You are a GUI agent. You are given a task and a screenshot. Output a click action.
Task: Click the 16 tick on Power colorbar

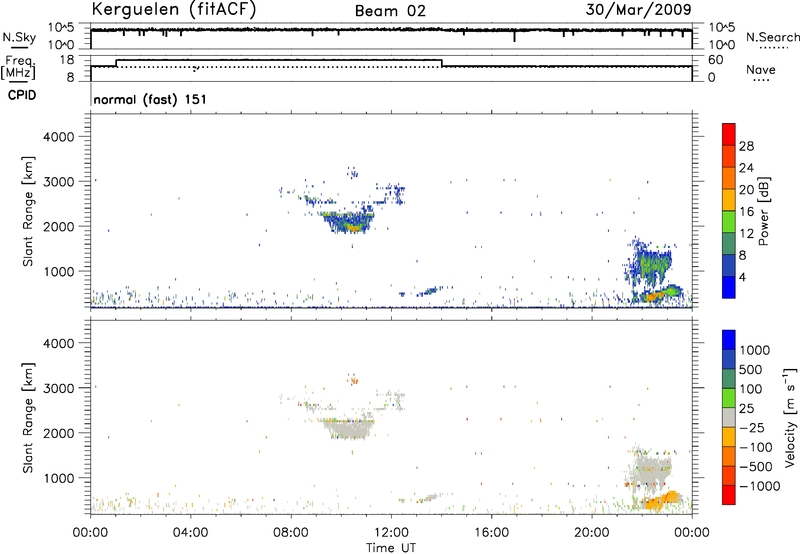[x=746, y=212]
